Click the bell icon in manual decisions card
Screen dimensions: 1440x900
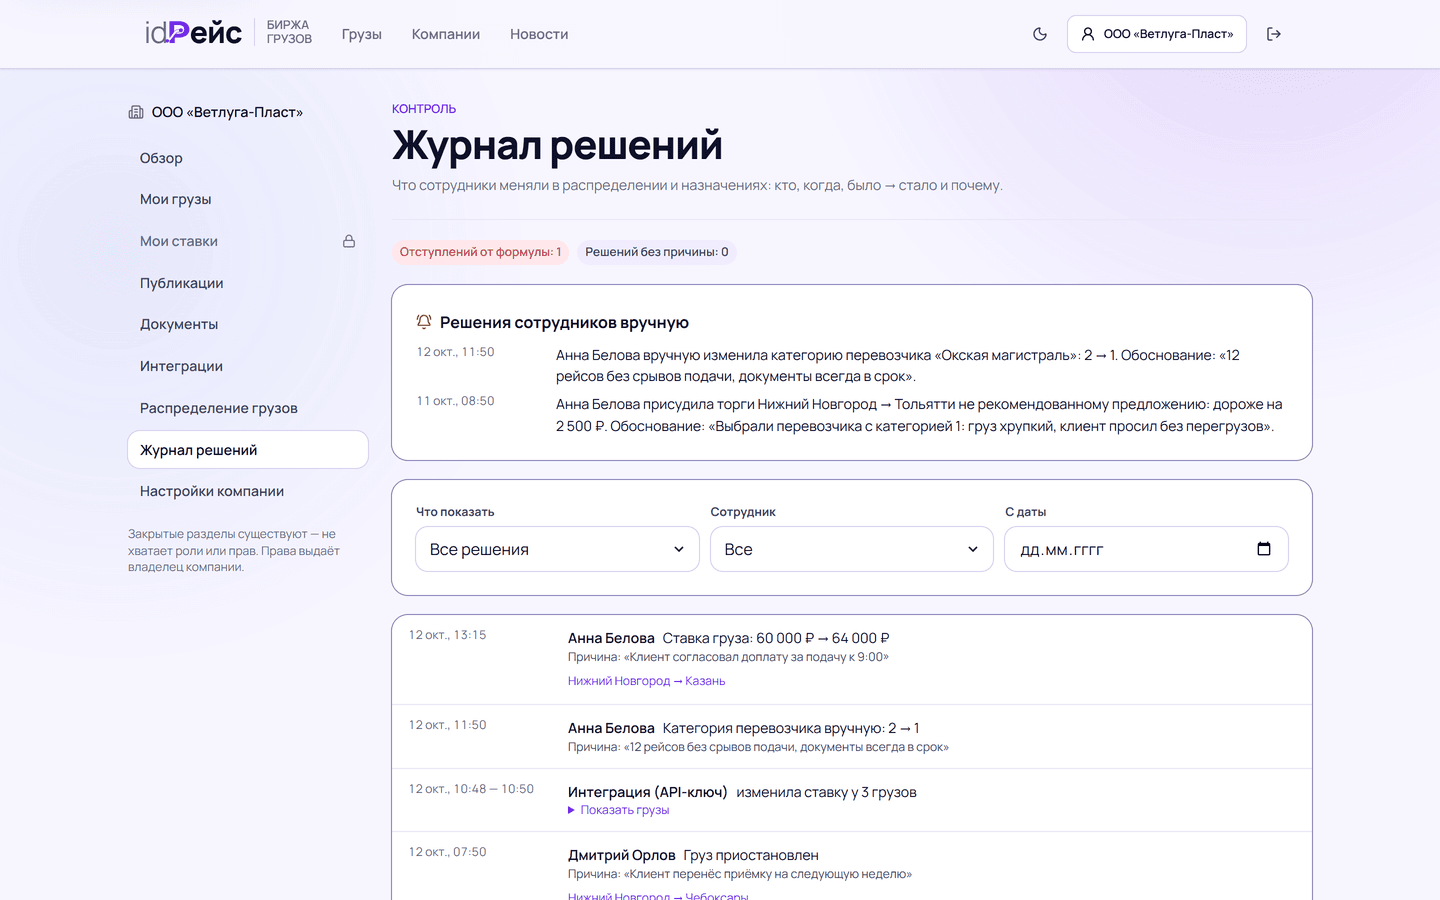[424, 322]
